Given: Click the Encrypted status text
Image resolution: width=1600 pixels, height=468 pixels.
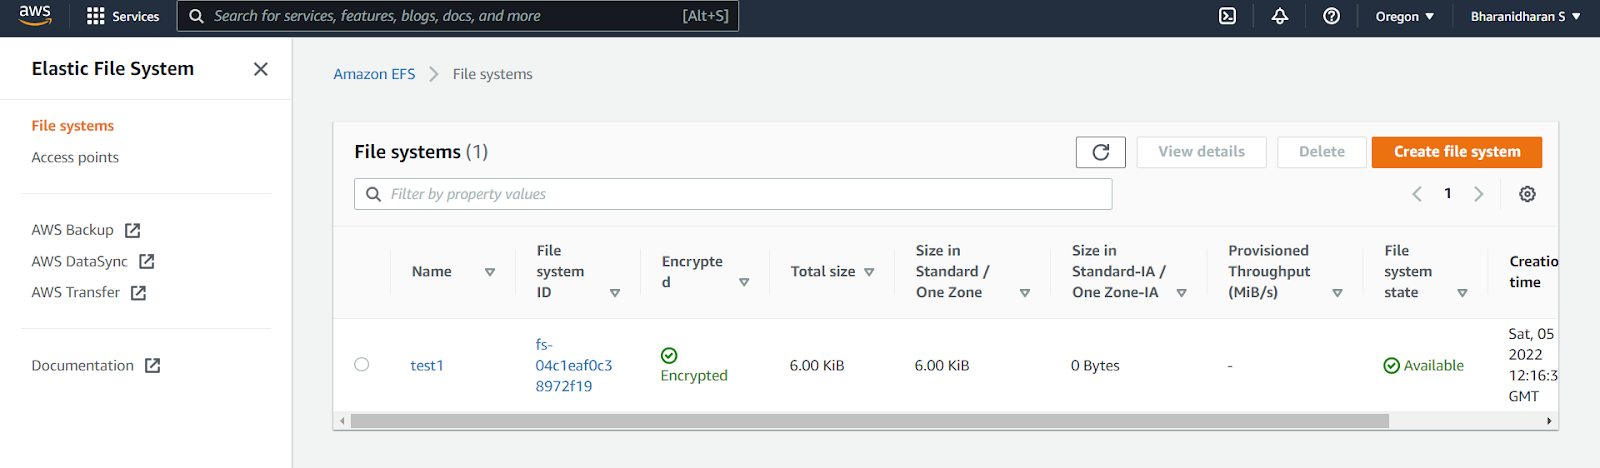Looking at the screenshot, I should point(694,376).
